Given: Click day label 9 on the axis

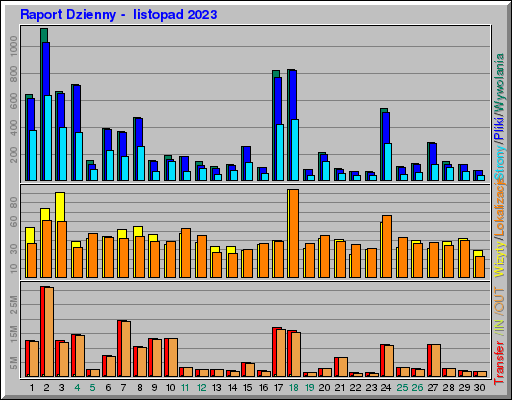Looking at the screenshot, I should click(154, 388).
